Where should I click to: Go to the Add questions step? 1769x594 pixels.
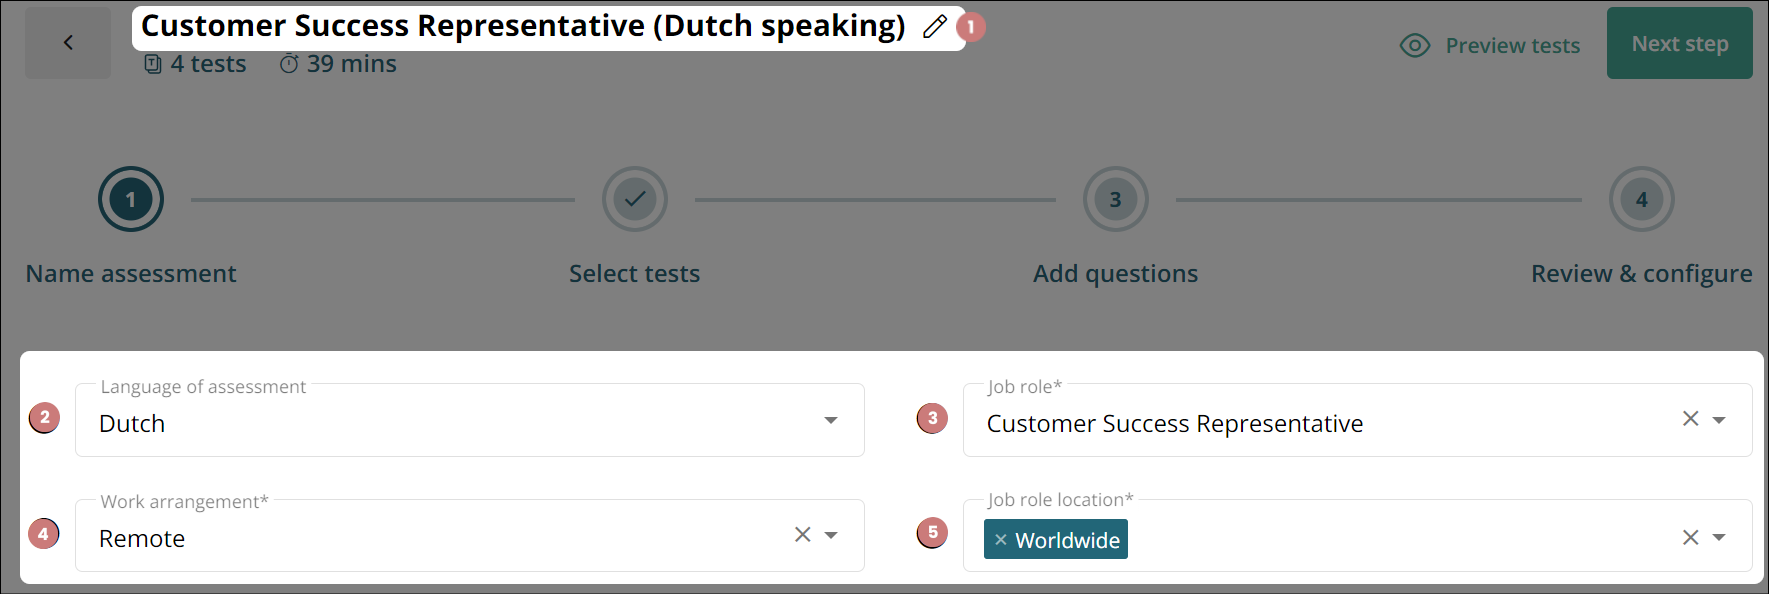click(x=1115, y=199)
